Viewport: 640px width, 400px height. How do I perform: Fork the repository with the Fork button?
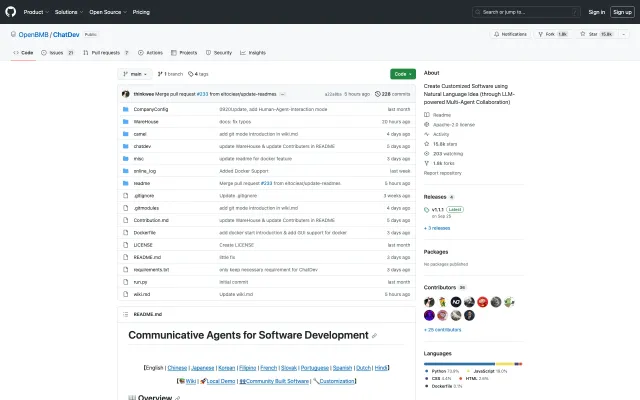[553, 34]
